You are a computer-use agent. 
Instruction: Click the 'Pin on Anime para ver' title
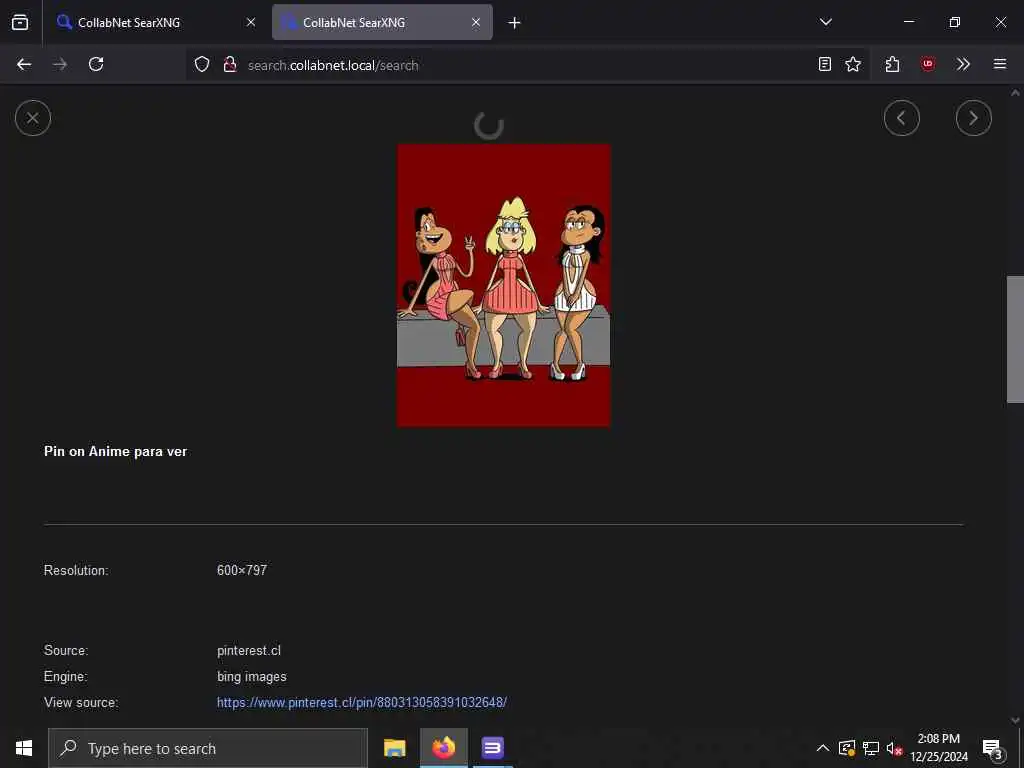click(x=116, y=451)
